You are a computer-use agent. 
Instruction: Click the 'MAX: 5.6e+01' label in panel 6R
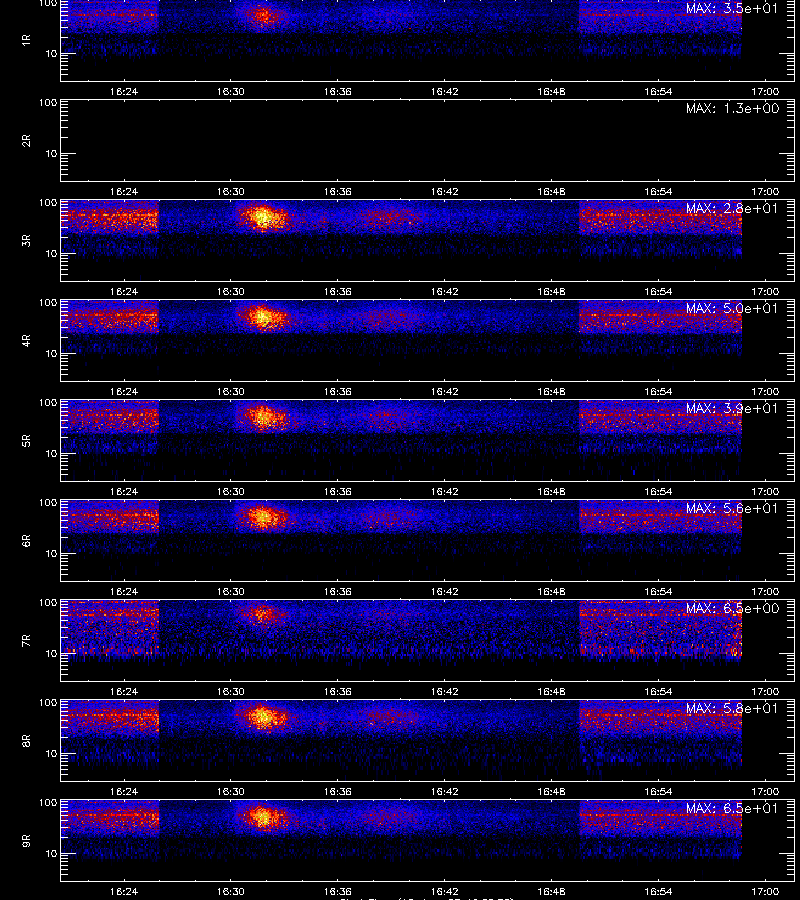pyautogui.click(x=732, y=509)
